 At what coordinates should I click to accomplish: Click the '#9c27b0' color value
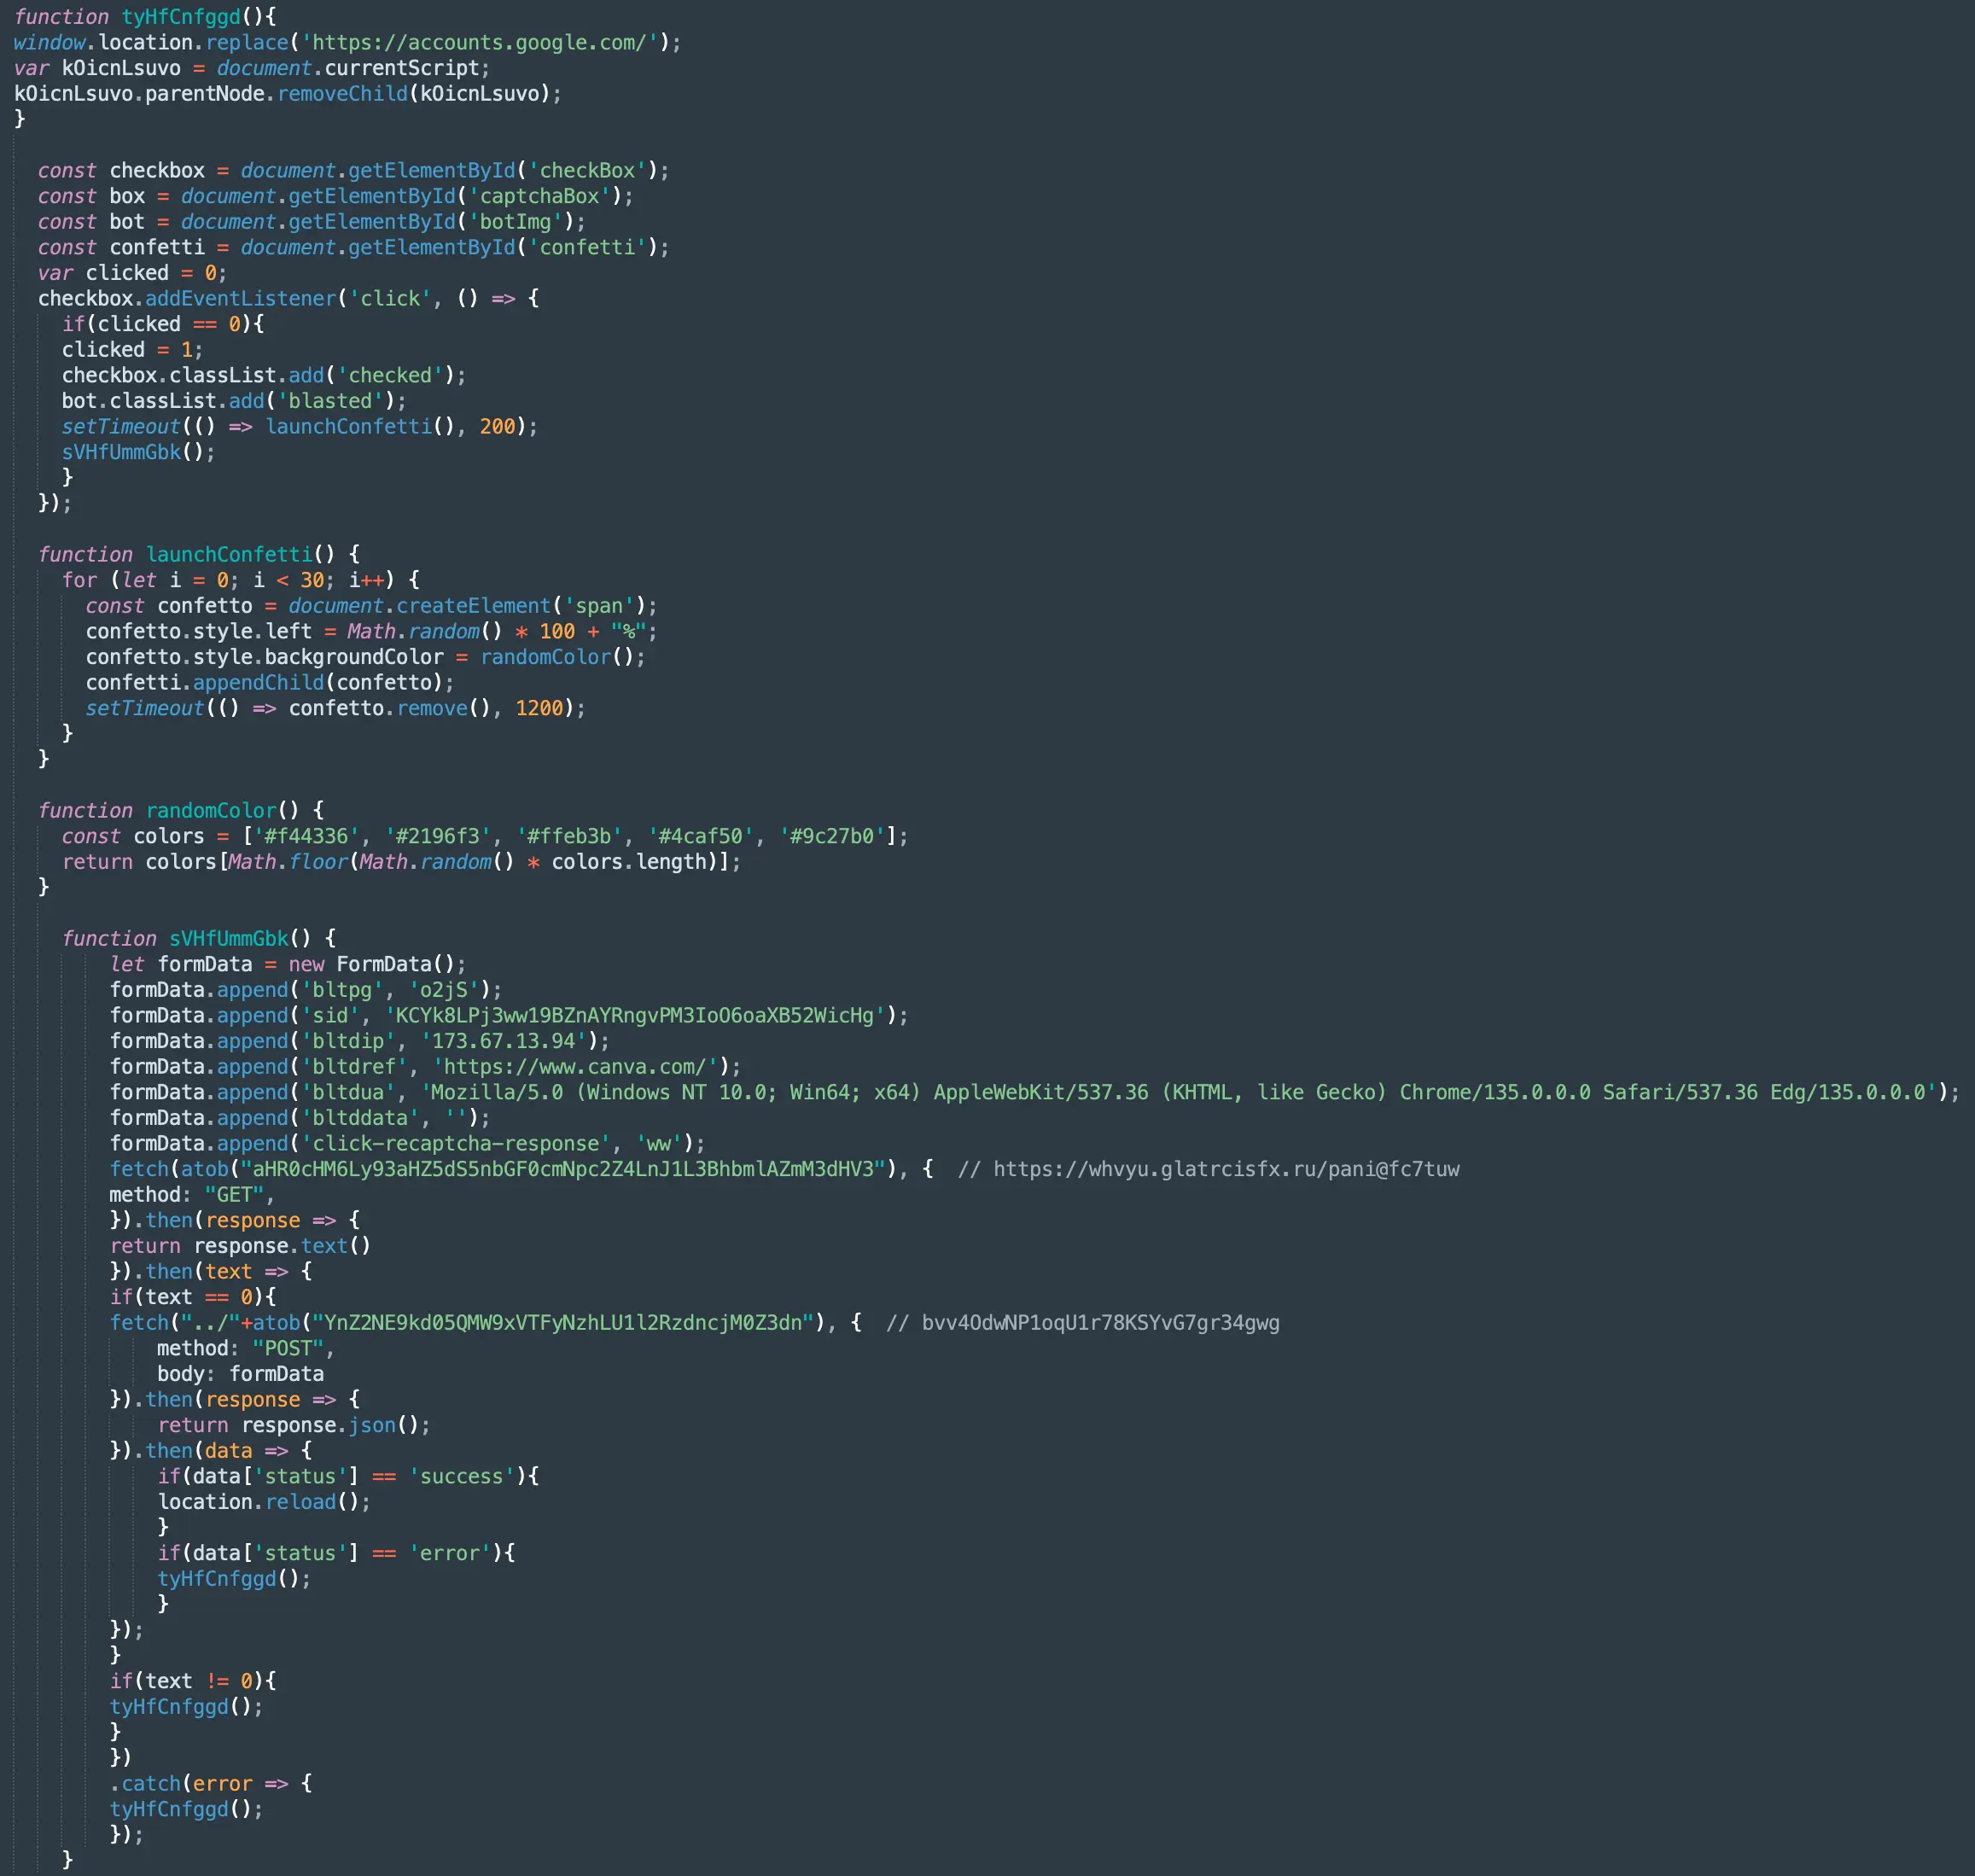pos(832,836)
